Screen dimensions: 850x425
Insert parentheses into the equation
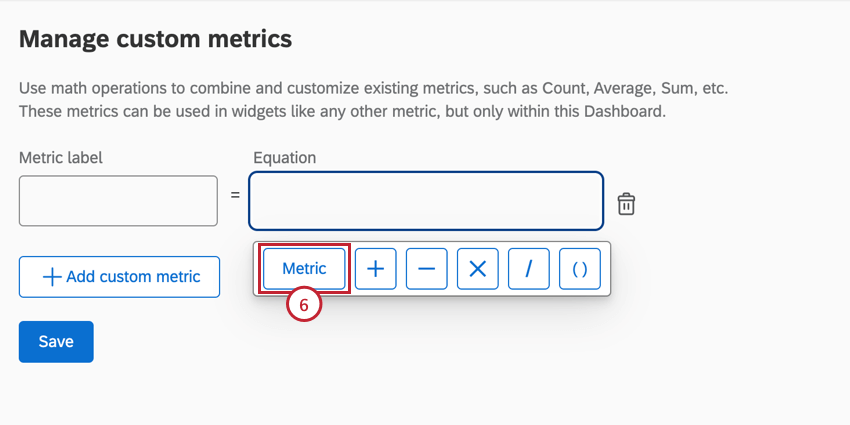[x=580, y=269]
